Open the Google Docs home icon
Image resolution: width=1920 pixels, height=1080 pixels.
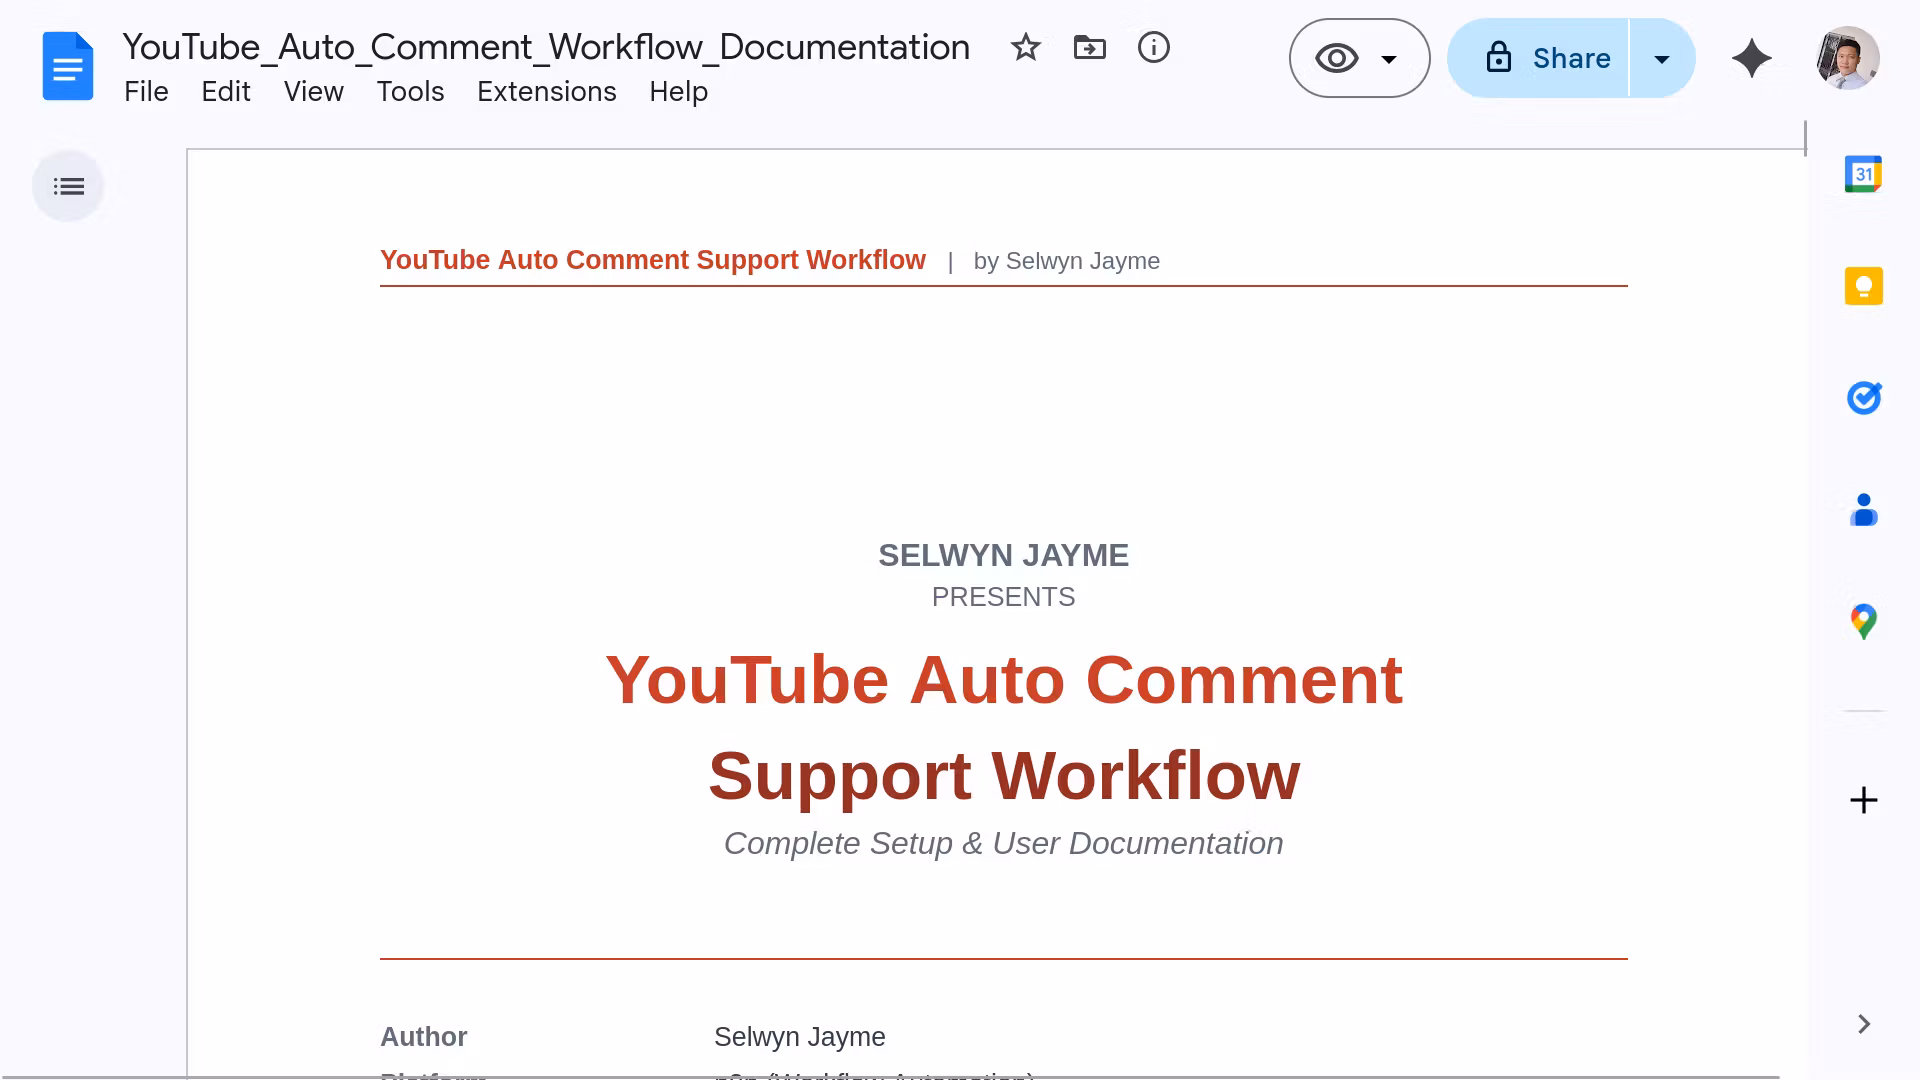click(68, 67)
